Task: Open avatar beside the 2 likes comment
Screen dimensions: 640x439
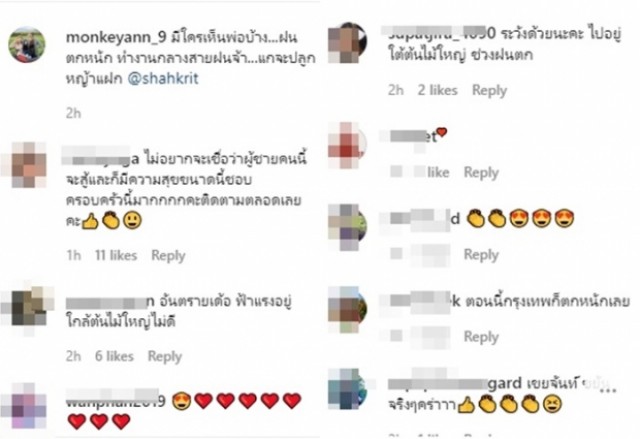Action: [x=347, y=42]
